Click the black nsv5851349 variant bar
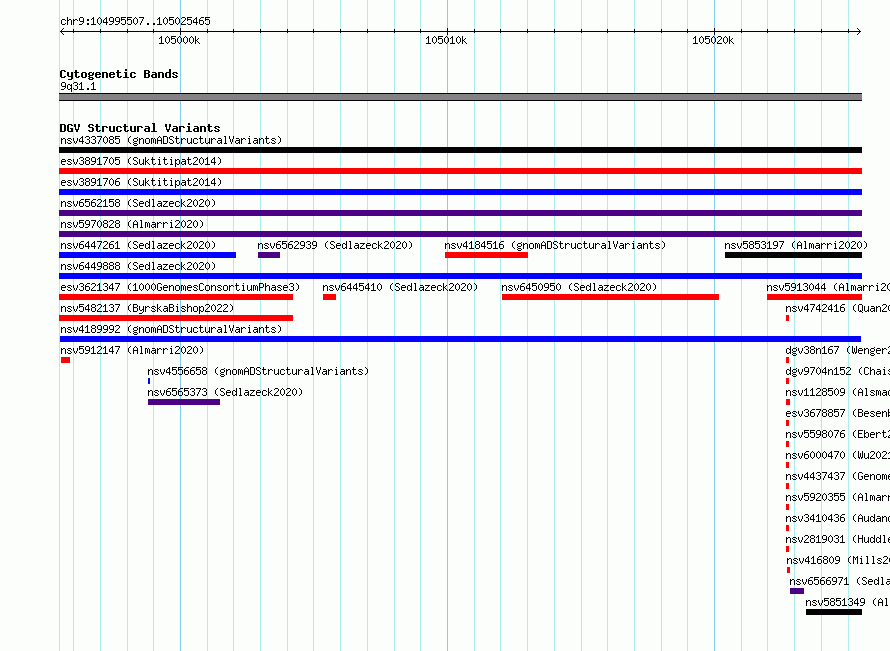This screenshot has height=651, width=890. click(834, 612)
